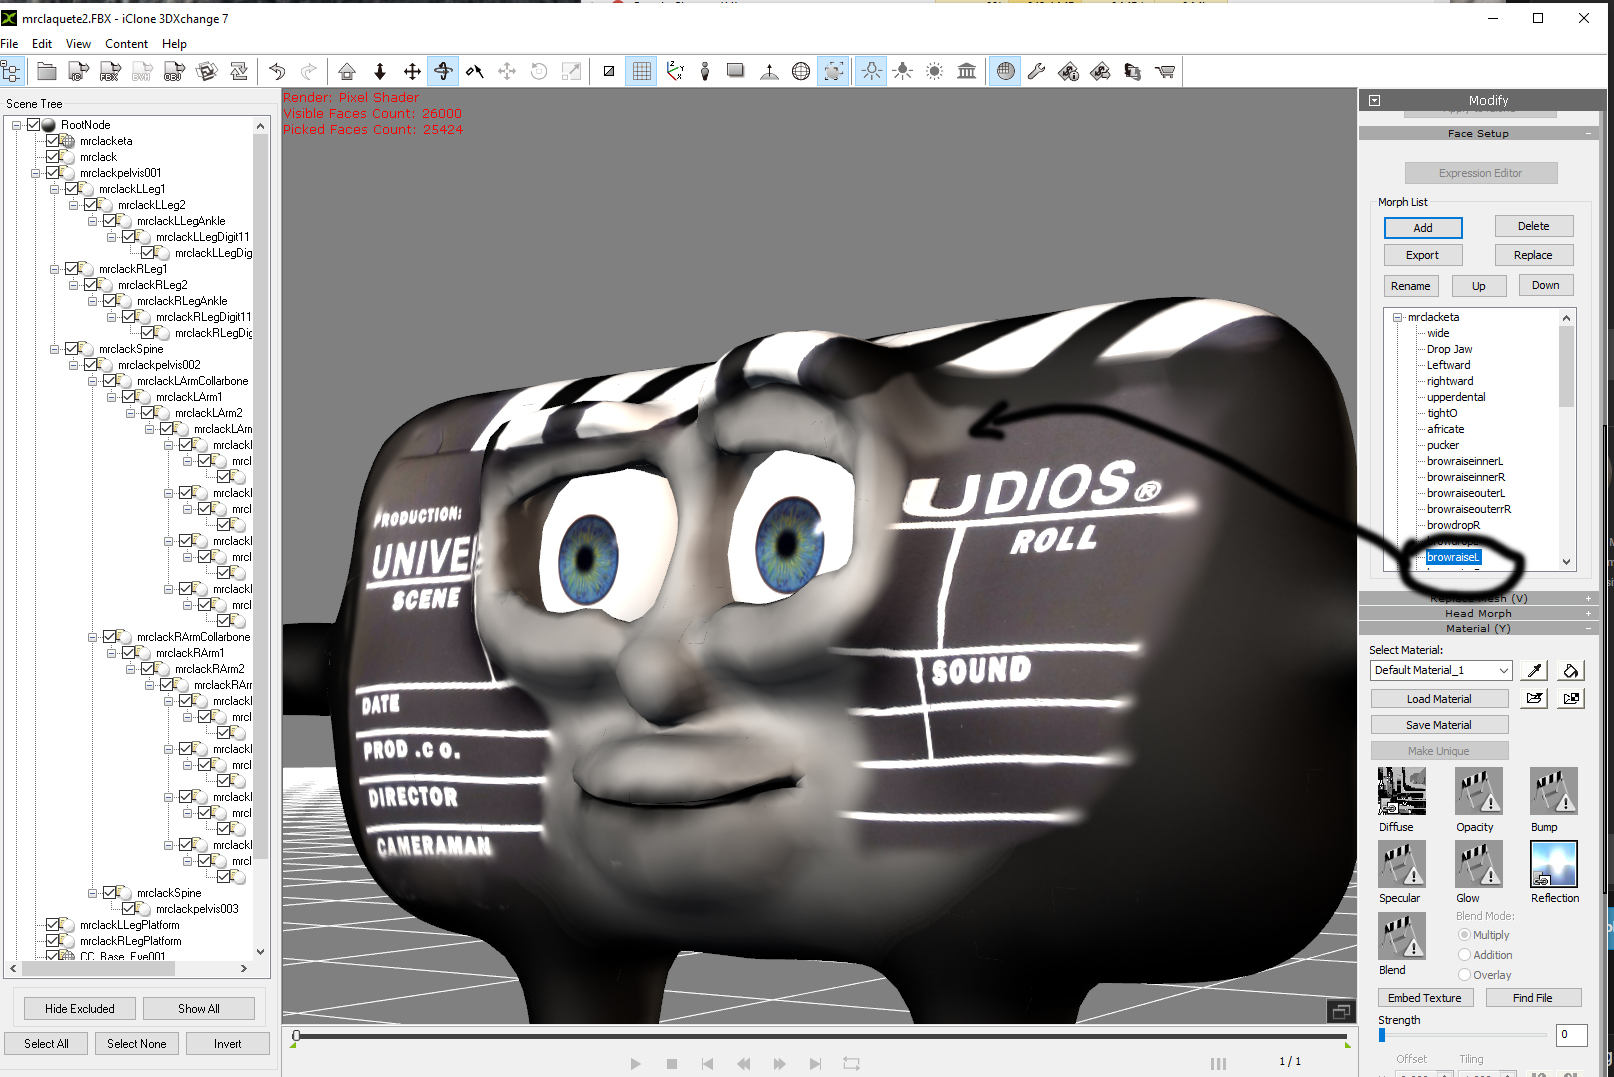Toggle the mrclackLArmCollarbone checkbox
Viewport: 1614px width, 1077px height.
tap(109, 381)
